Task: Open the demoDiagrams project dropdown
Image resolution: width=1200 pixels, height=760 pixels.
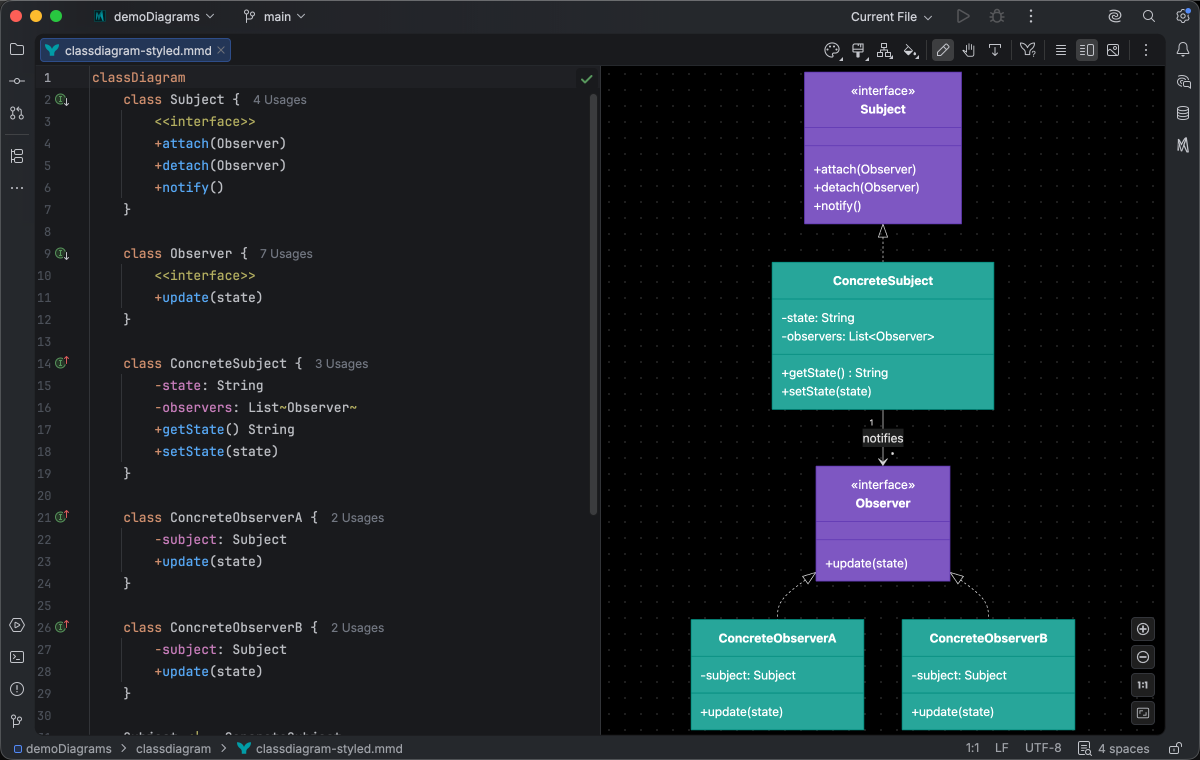Action: click(154, 17)
